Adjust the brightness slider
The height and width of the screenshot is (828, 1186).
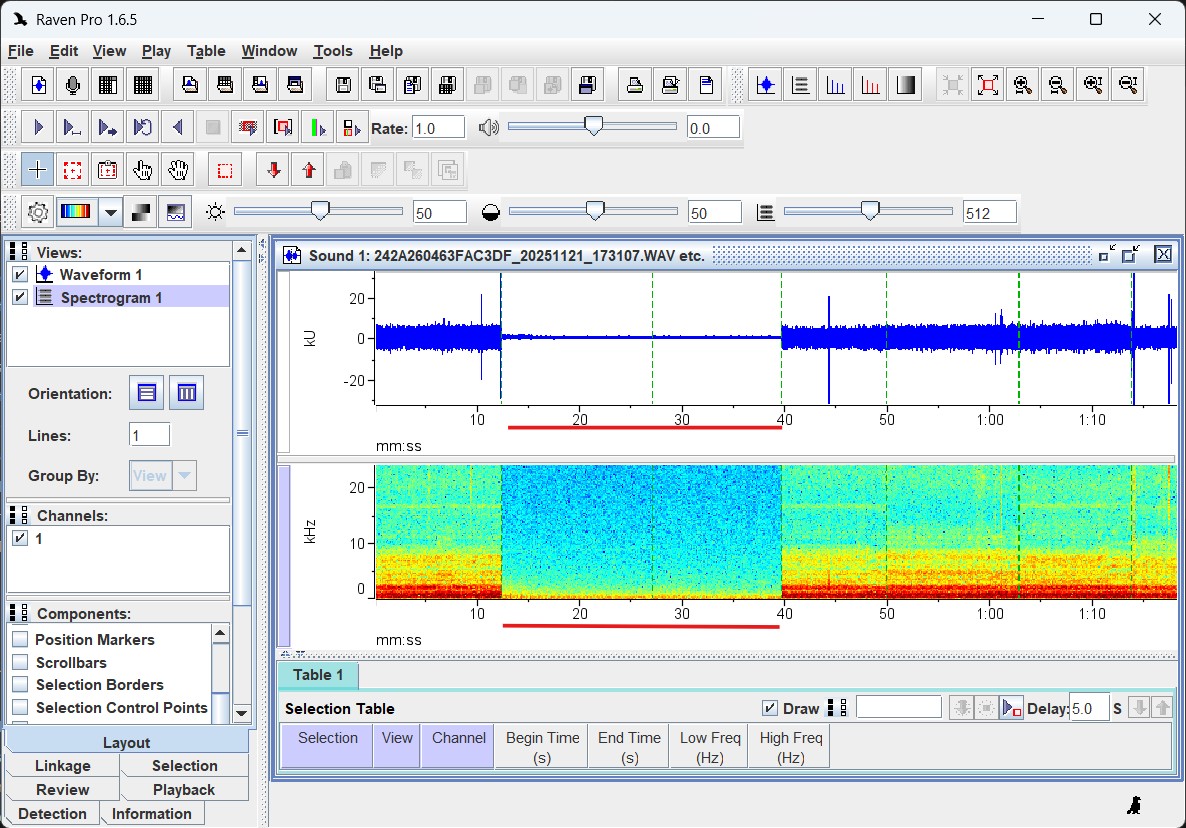click(x=318, y=211)
